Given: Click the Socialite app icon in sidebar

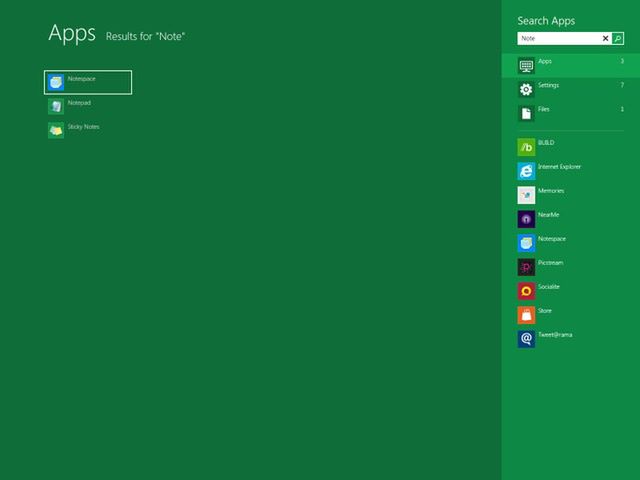Looking at the screenshot, I should (526, 291).
